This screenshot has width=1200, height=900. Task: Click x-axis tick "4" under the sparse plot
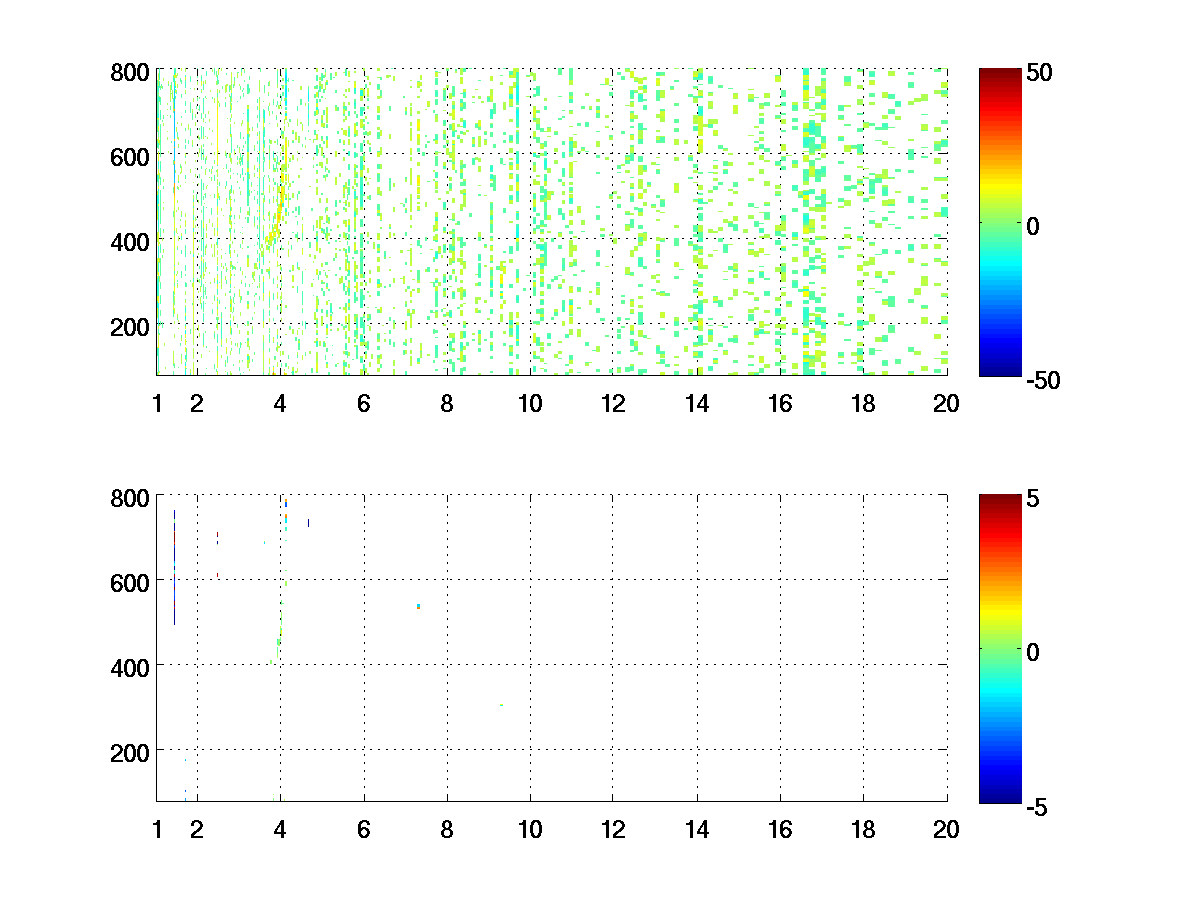pyautogui.click(x=280, y=829)
